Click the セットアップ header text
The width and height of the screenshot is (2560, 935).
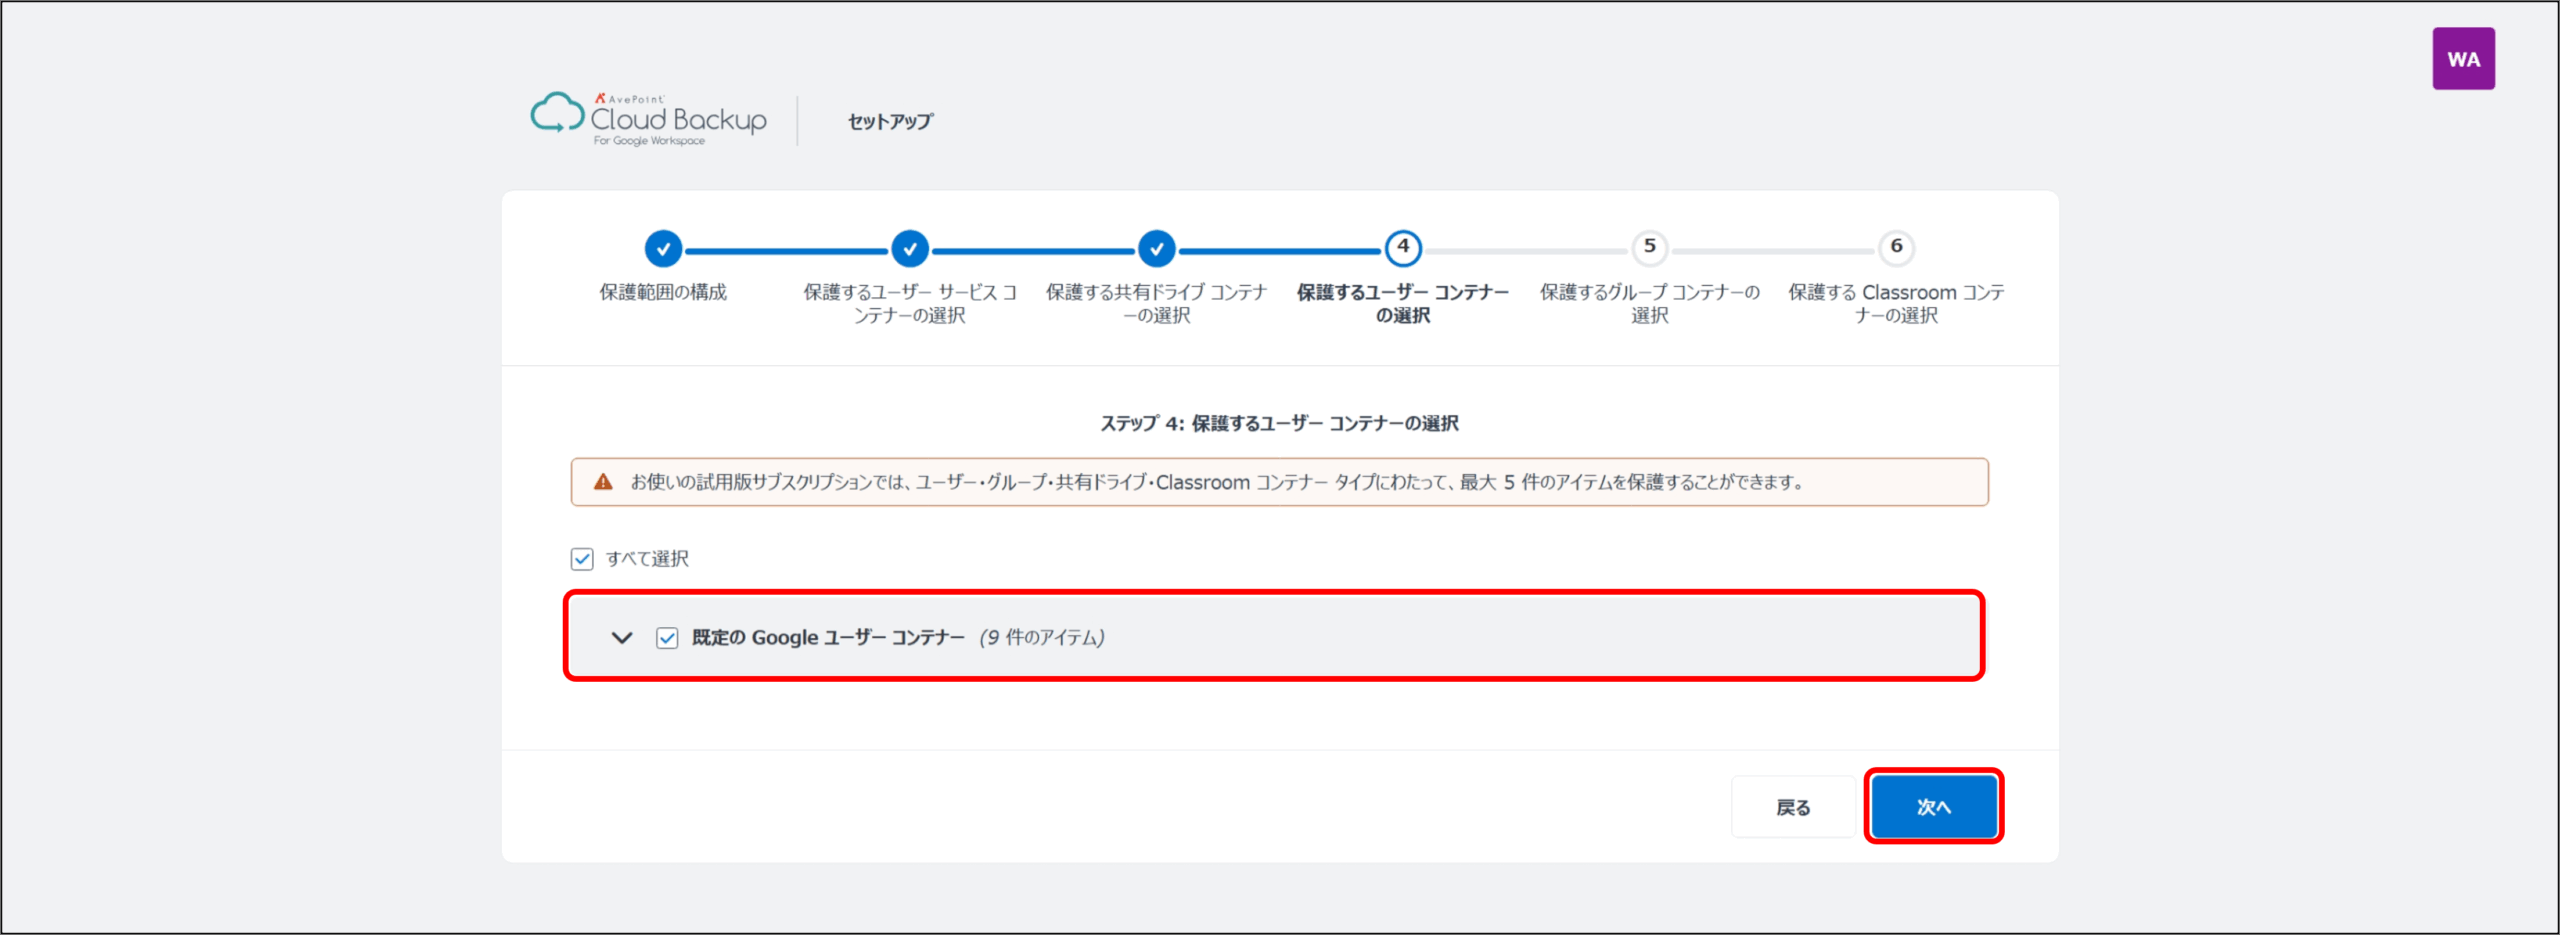[x=890, y=121]
